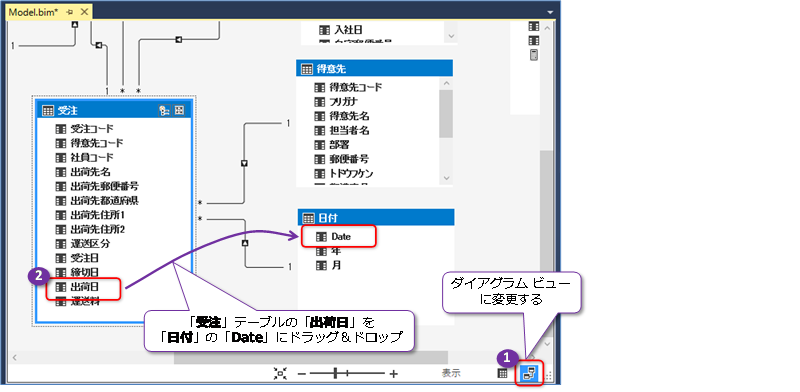This screenshot has width=800, height=392.
Task: Click the 表示 label in status bar
Action: (451, 373)
